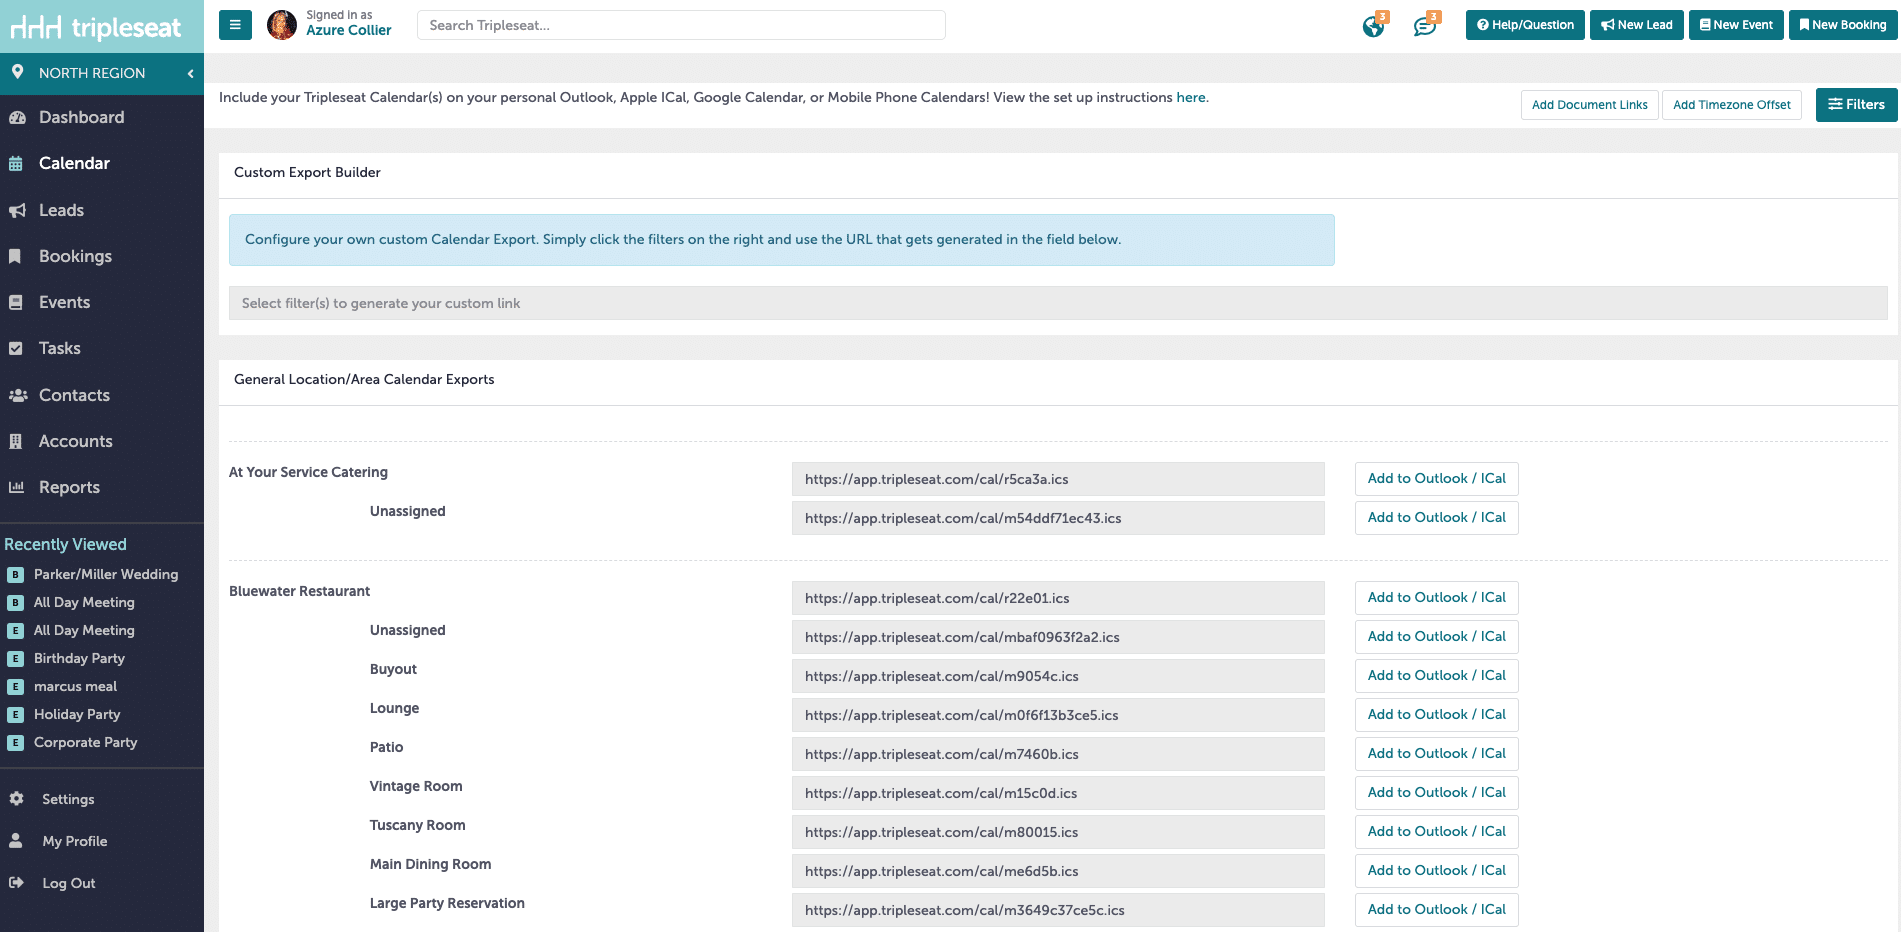
Task: Select the Patio calendar URL field
Action: coord(1058,754)
